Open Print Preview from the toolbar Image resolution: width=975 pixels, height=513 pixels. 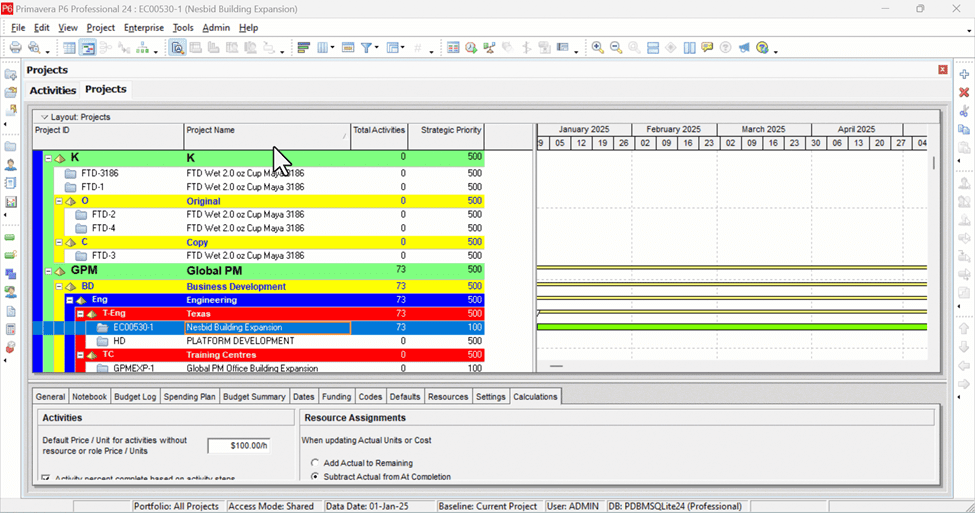pos(34,48)
